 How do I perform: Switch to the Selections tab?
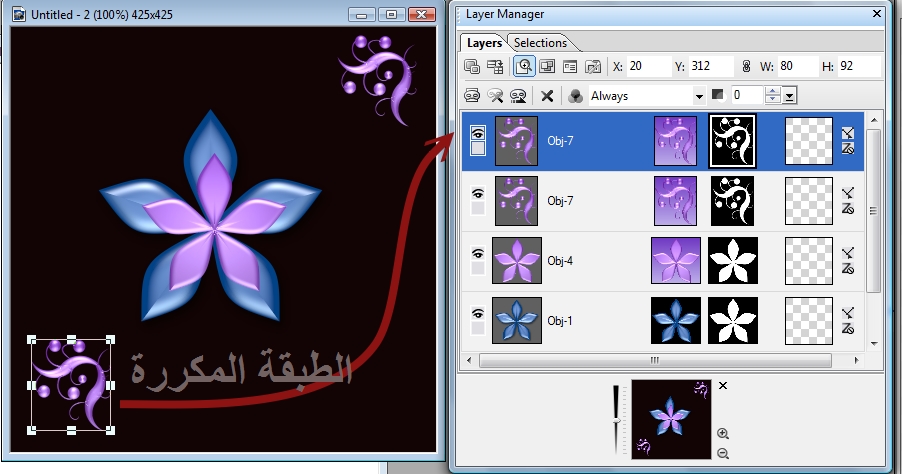[540, 43]
